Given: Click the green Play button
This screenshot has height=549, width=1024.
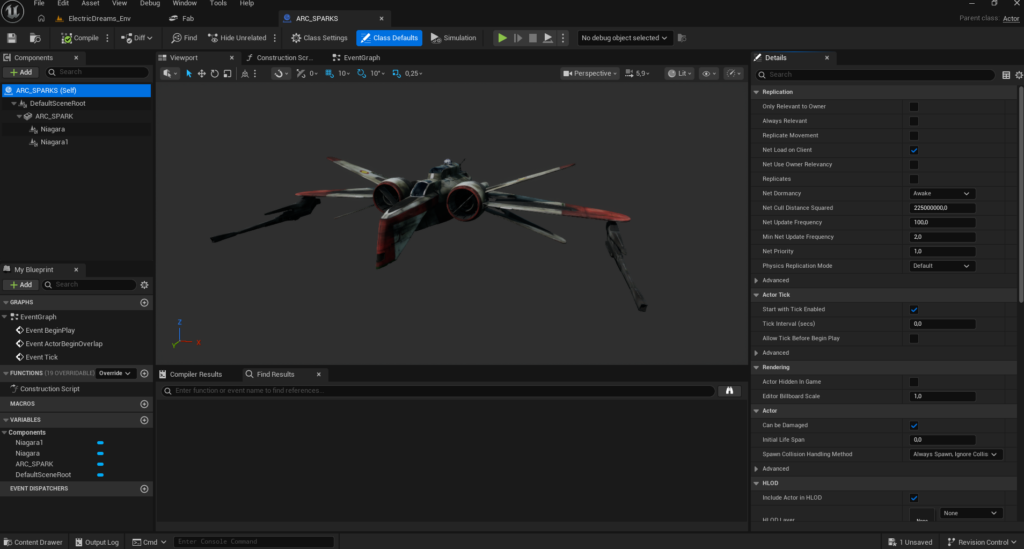Looking at the screenshot, I should click(x=502, y=38).
